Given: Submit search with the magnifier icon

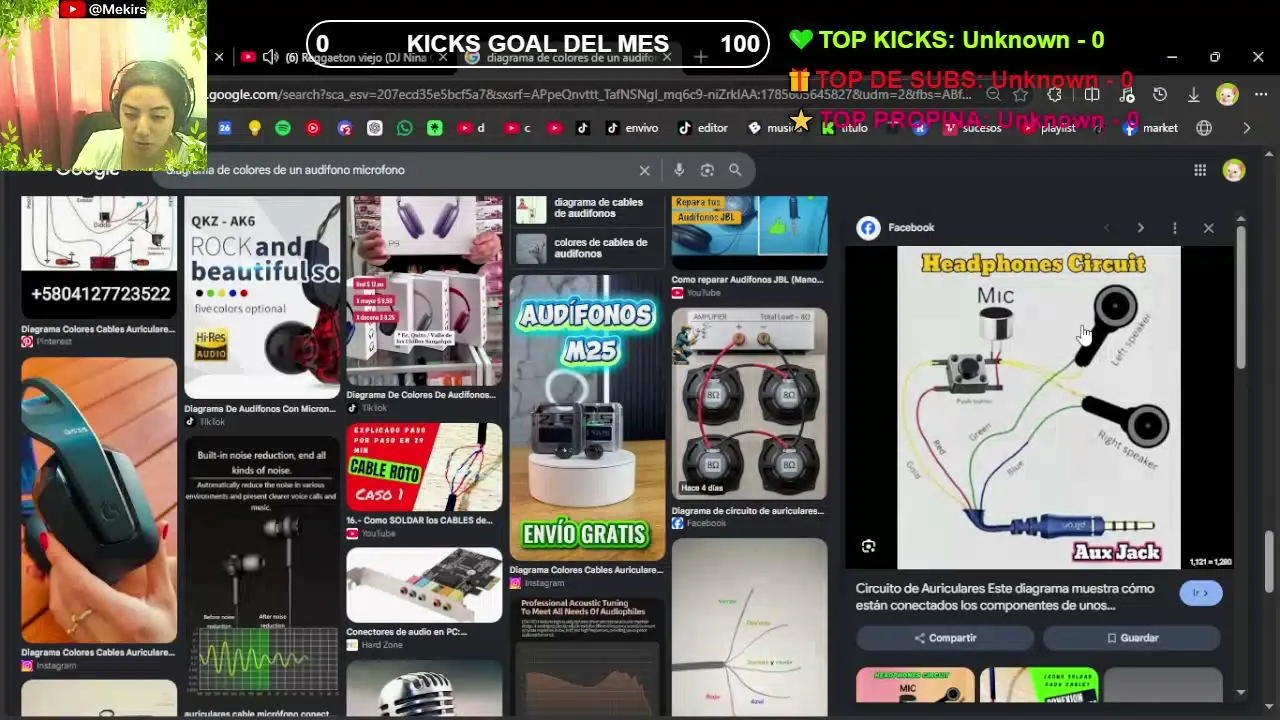Looking at the screenshot, I should click(x=735, y=170).
